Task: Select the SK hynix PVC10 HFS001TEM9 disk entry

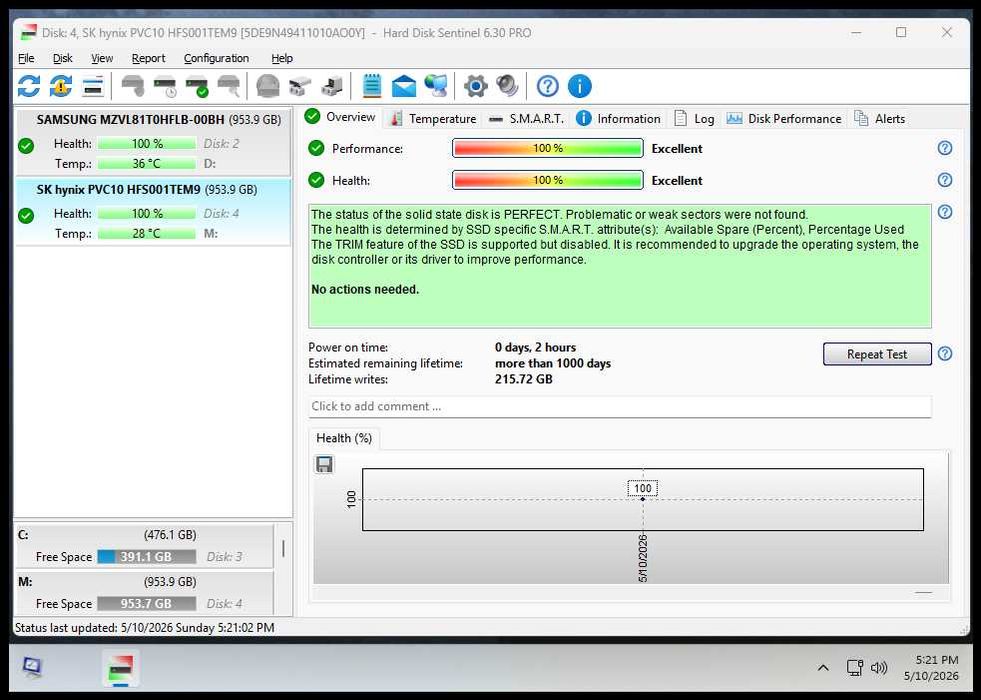Action: [153, 211]
